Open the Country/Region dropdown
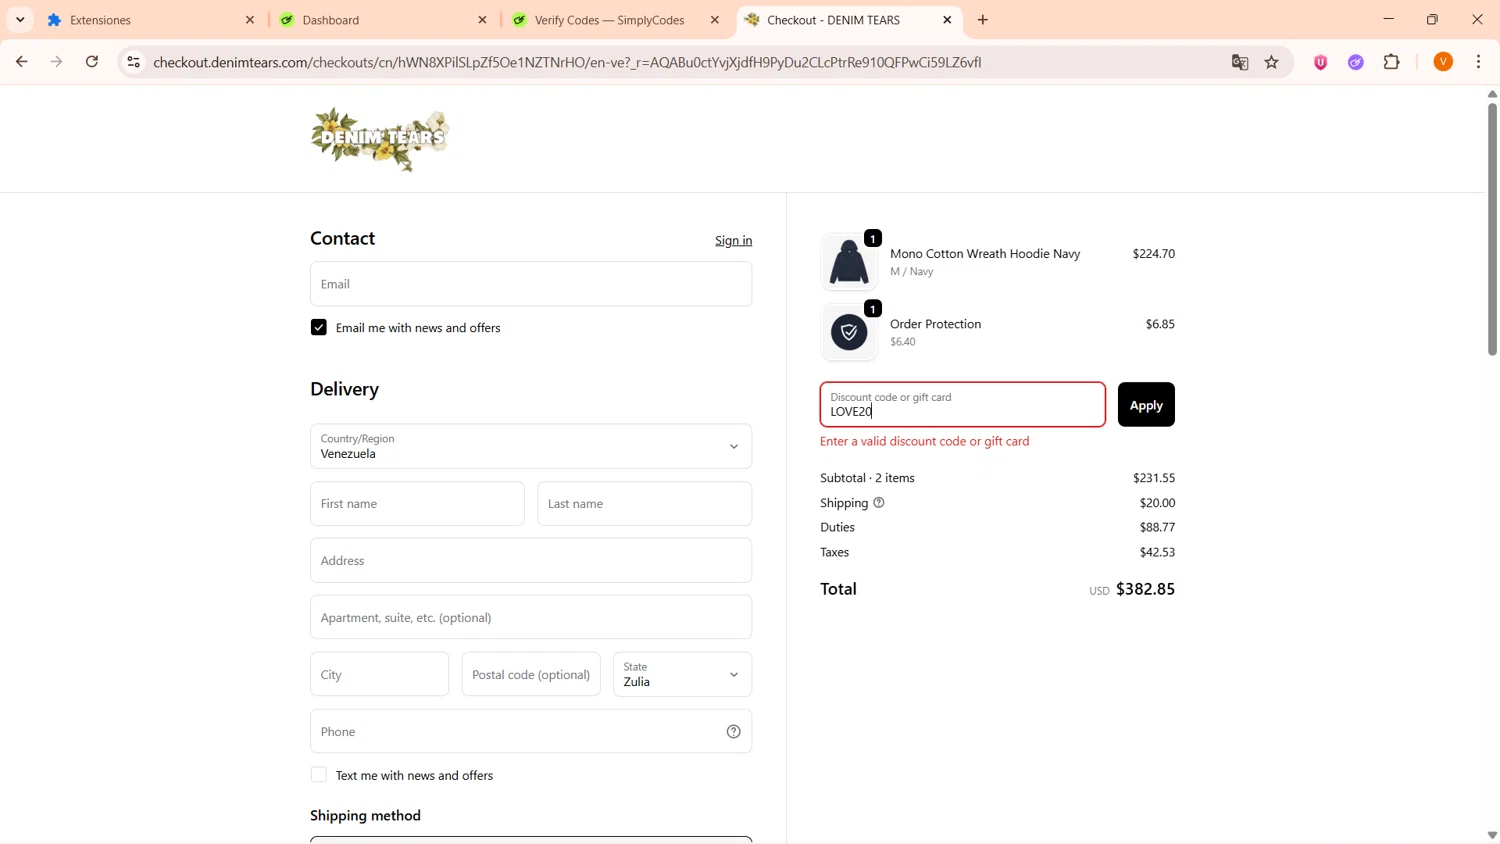1500x844 pixels. tap(531, 446)
